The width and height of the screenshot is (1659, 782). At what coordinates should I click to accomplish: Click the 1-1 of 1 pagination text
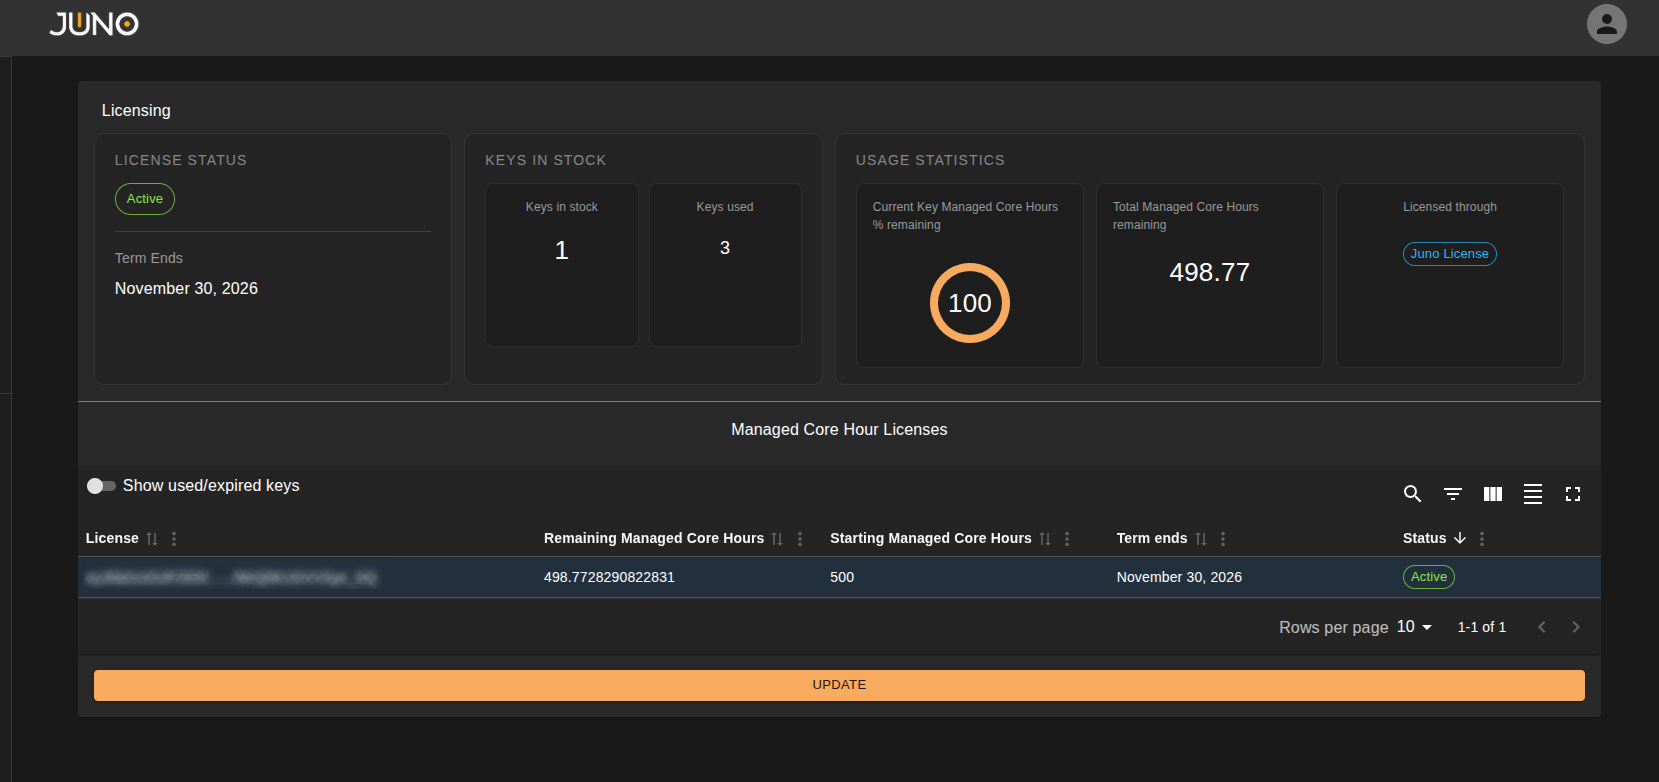1481,627
